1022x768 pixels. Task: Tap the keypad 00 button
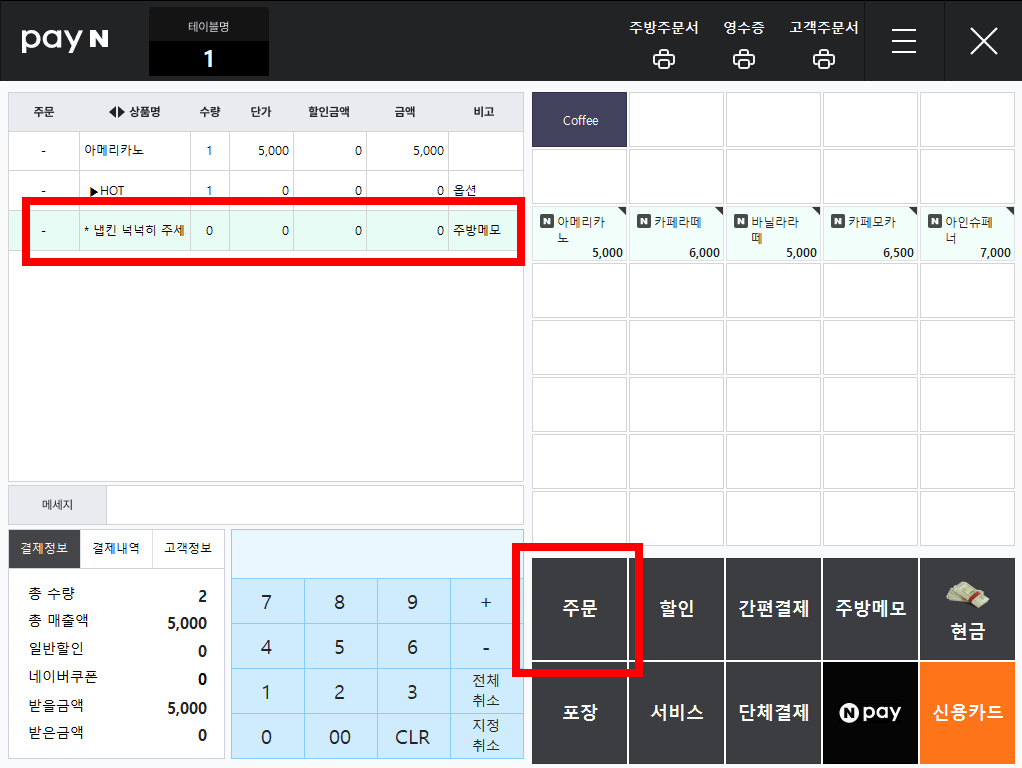click(340, 737)
